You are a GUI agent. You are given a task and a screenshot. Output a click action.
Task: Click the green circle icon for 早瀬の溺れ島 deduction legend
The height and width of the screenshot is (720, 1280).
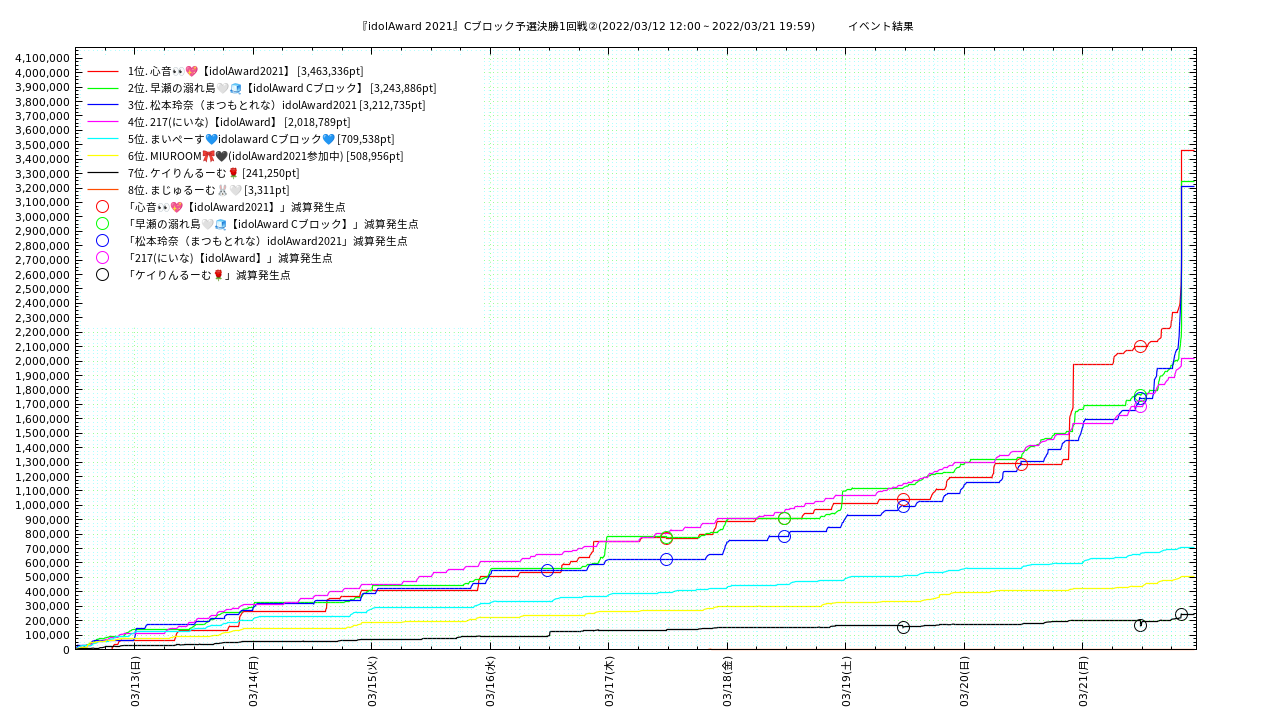[x=102, y=224]
